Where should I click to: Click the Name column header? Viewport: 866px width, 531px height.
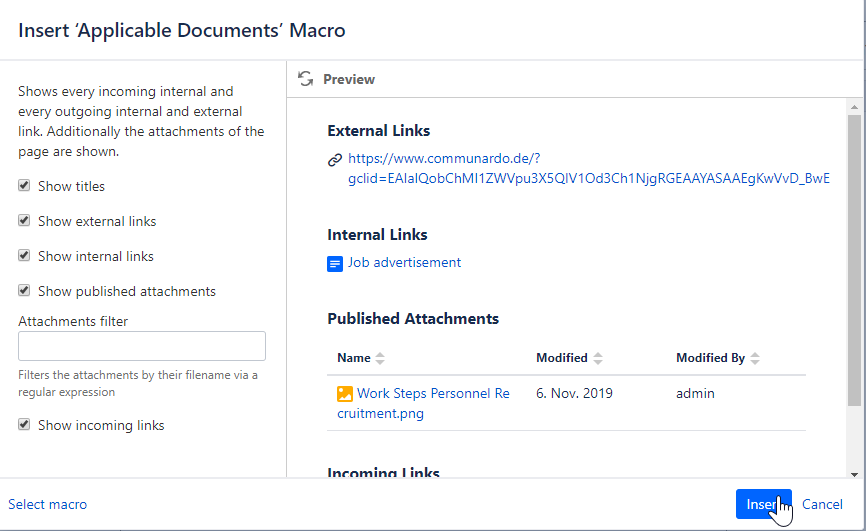354,358
